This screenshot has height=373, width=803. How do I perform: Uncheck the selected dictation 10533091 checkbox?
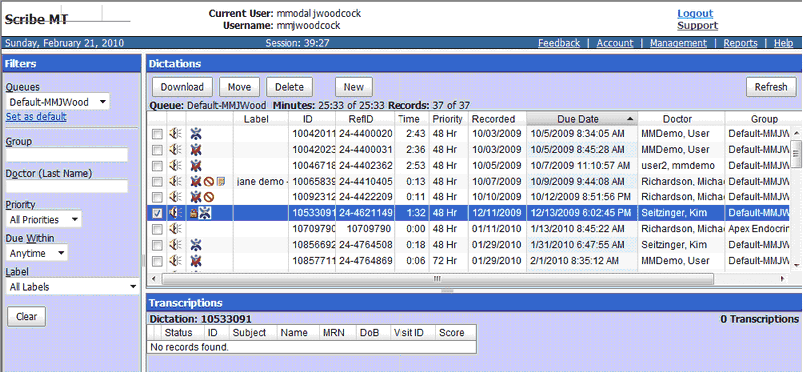158,214
